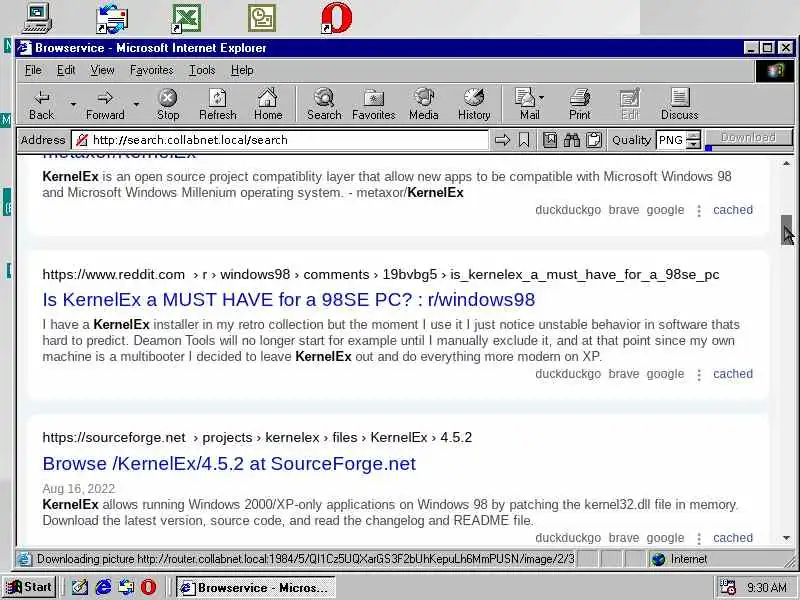Click the page icon in the address field
Screen dimensions: 800x600
[82, 140]
